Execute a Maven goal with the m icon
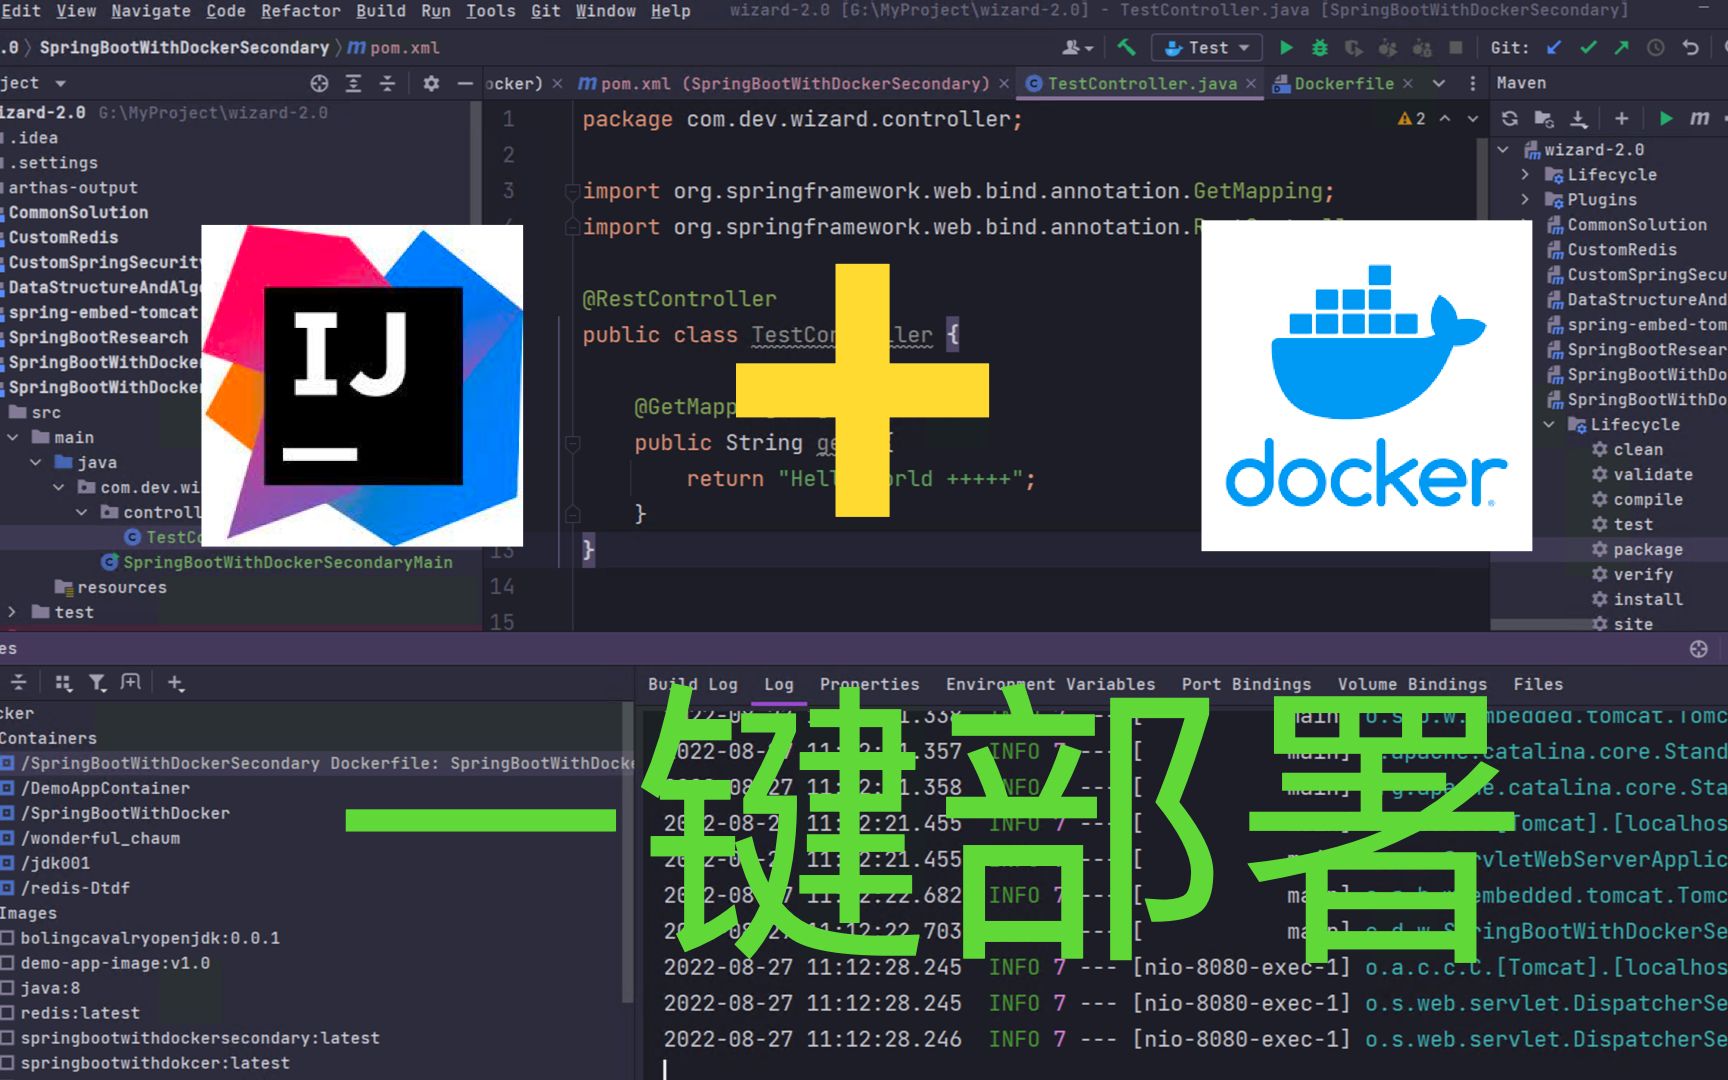This screenshot has width=1728, height=1080. pos(1699,118)
